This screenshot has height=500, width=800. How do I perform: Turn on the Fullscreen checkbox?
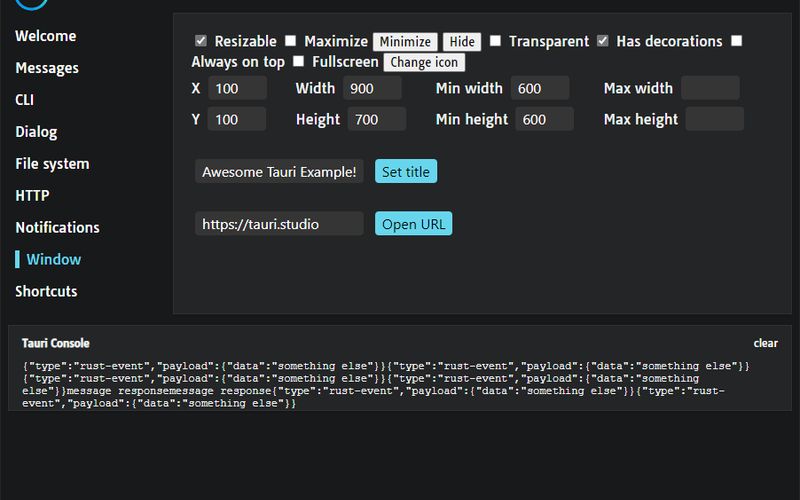pos(298,62)
